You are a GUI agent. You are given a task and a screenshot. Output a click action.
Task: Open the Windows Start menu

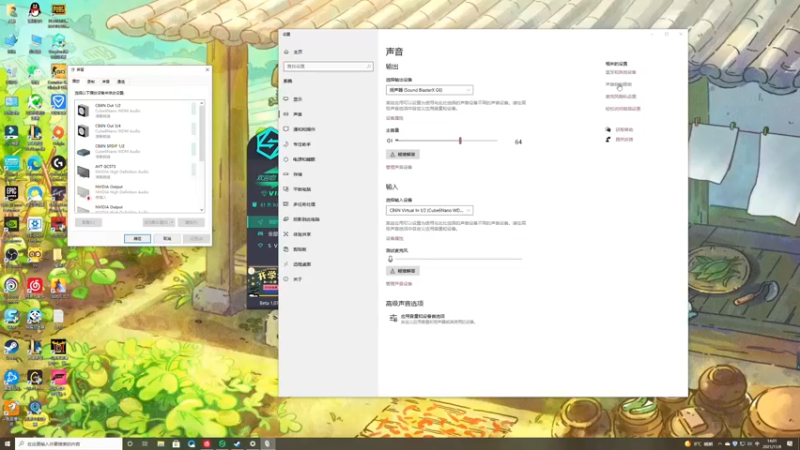tap(7, 444)
